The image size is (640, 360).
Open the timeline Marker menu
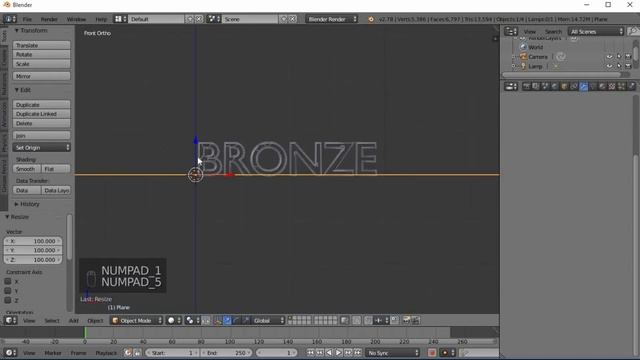tap(53, 353)
